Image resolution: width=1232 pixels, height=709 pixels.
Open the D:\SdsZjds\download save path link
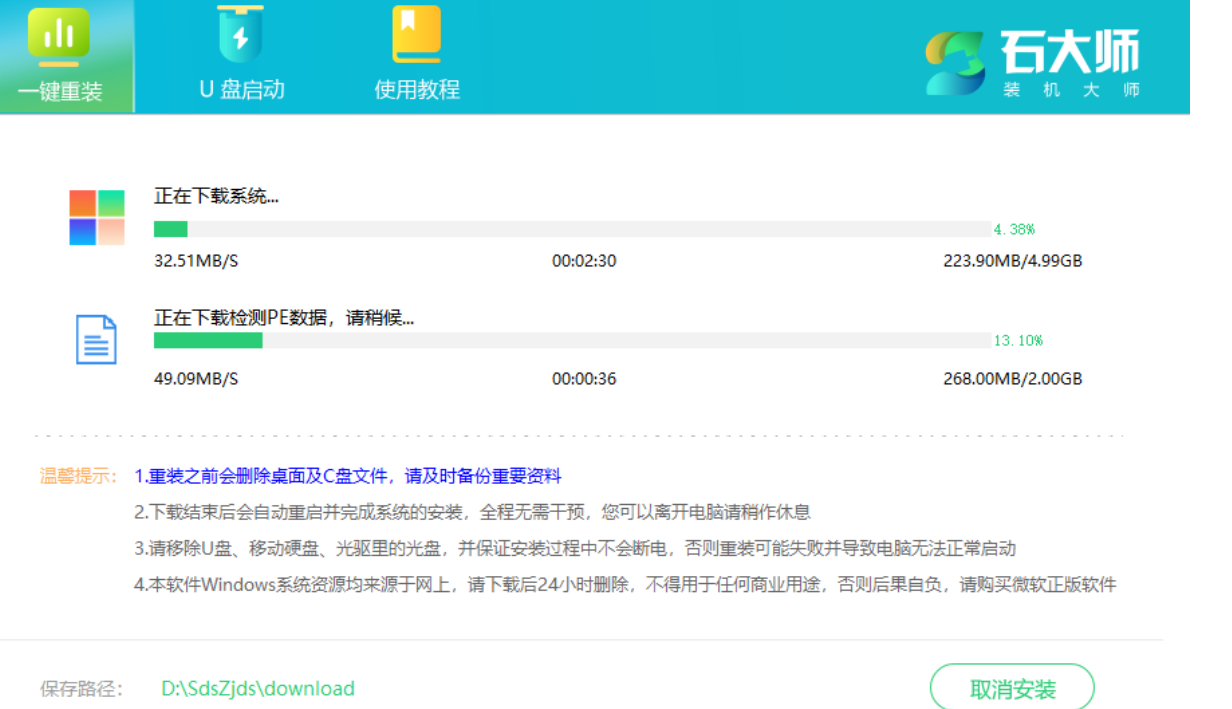click(258, 688)
